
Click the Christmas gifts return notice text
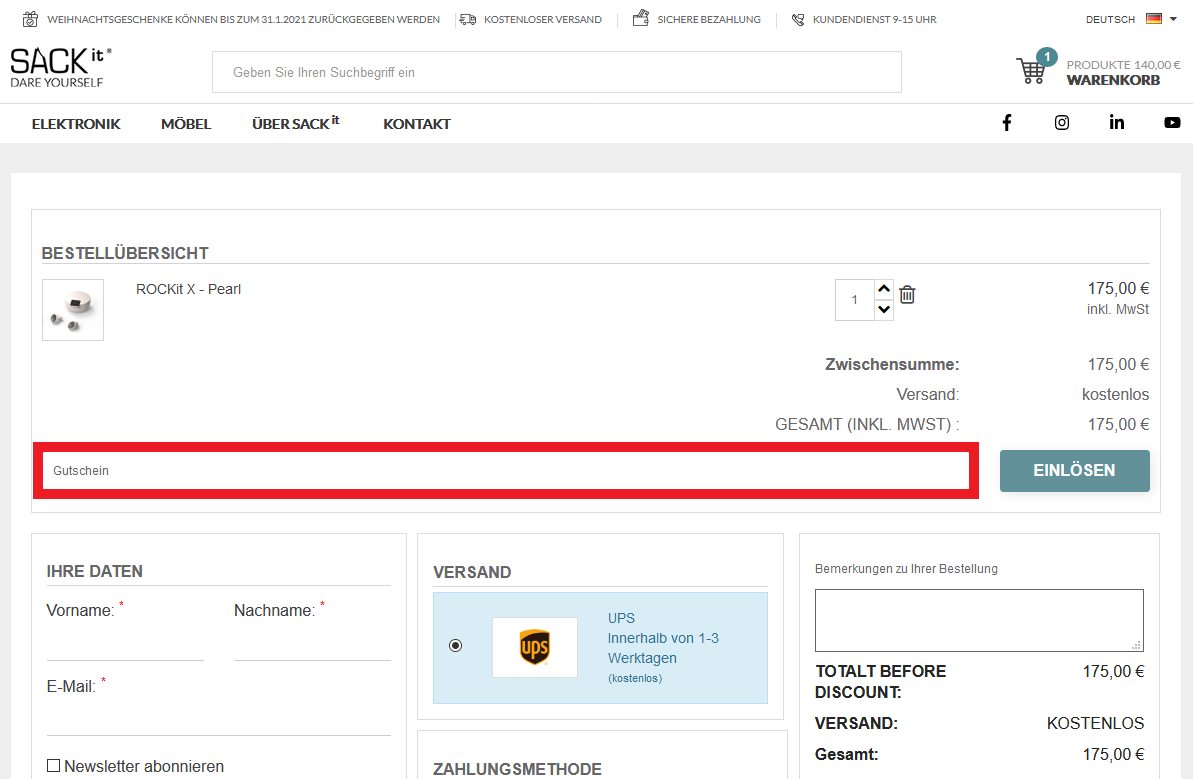243,20
